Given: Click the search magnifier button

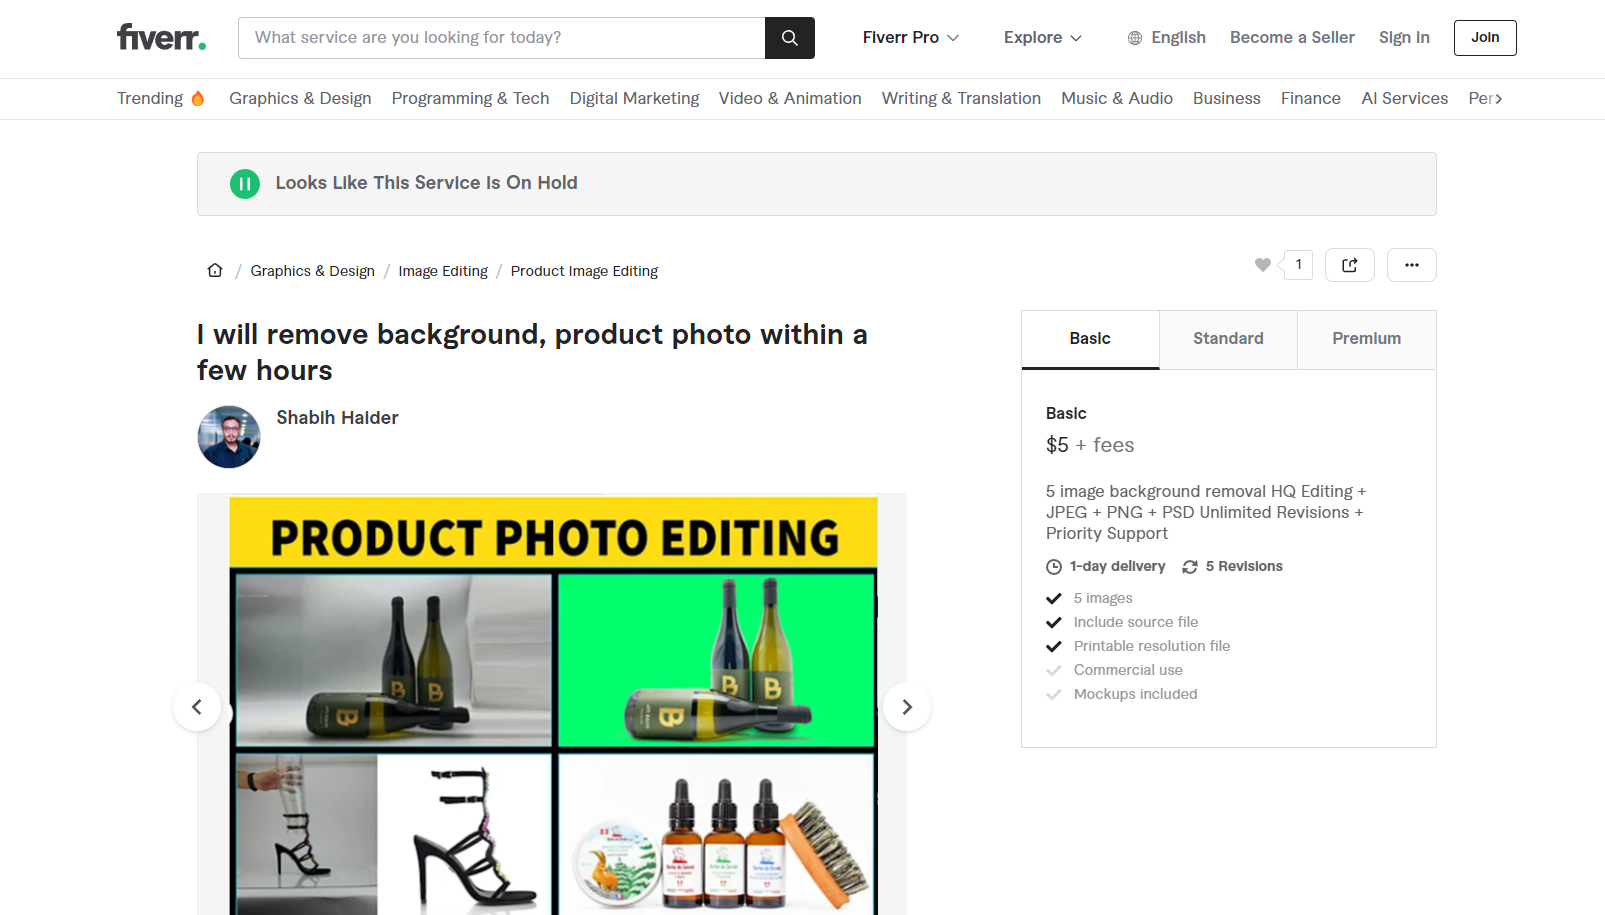Looking at the screenshot, I should (789, 38).
